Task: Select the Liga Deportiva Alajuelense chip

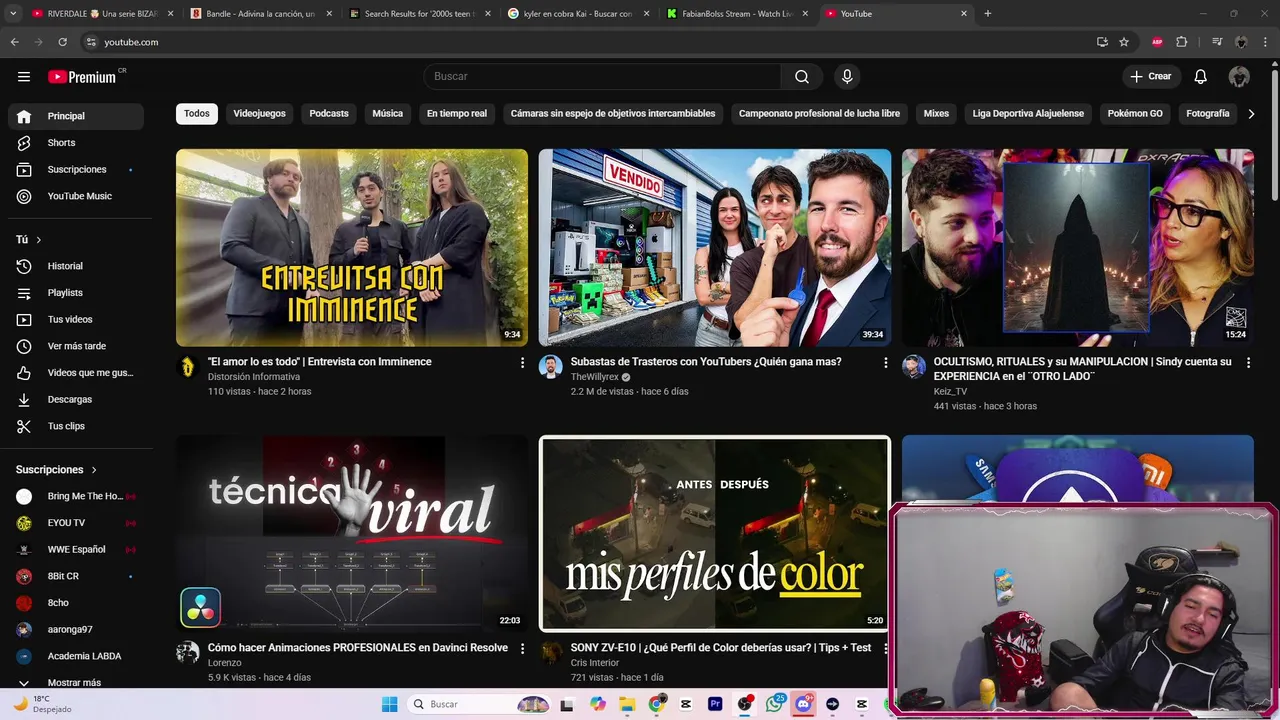Action: click(x=1028, y=114)
